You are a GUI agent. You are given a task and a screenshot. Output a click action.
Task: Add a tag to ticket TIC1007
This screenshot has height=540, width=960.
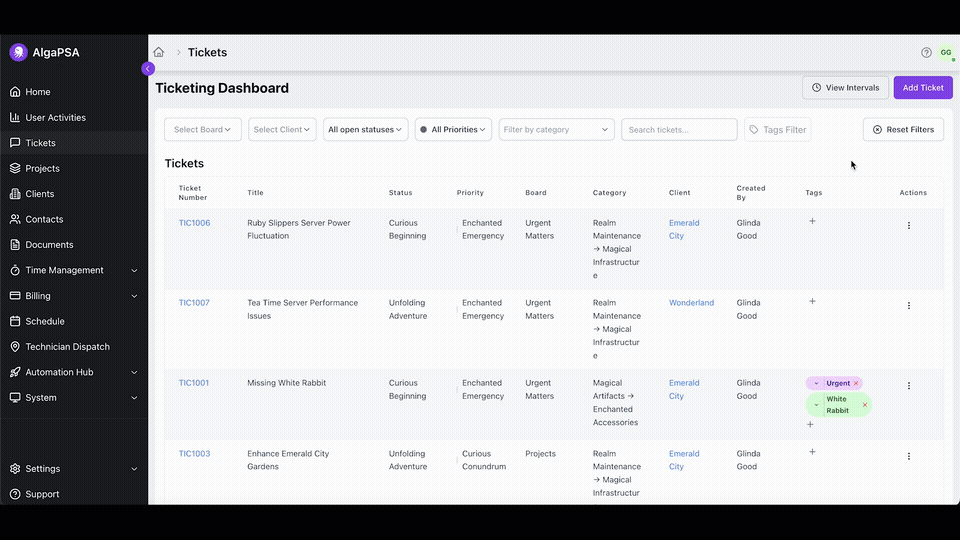(812, 301)
